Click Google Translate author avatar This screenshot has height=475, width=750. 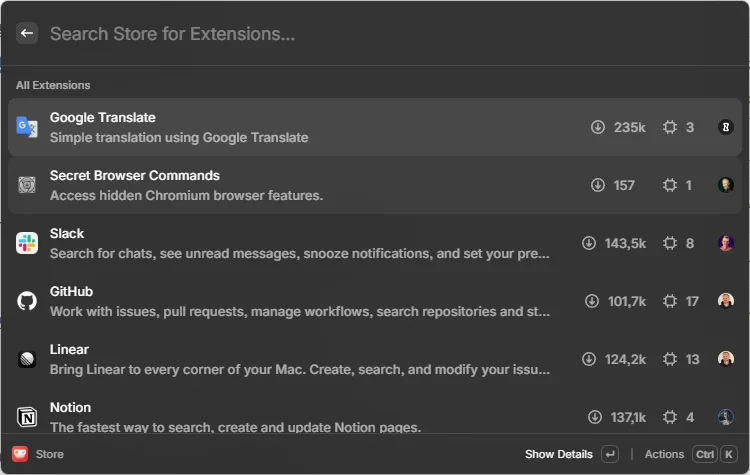[x=726, y=127]
